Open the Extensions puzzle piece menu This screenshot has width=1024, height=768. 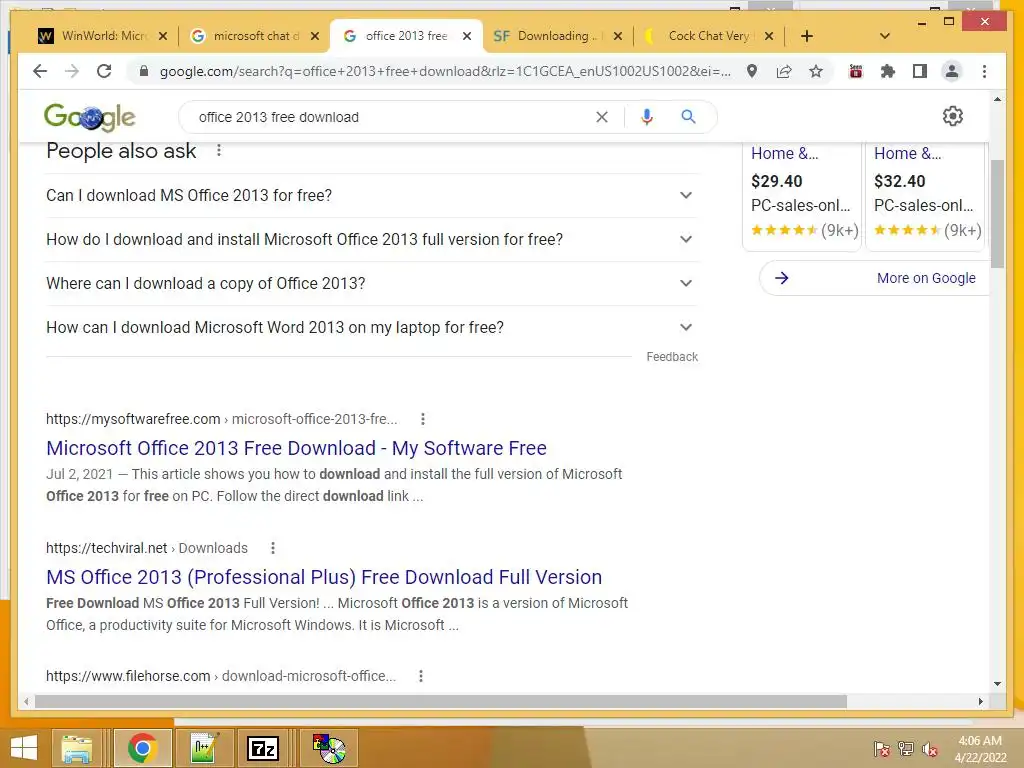click(x=888, y=71)
